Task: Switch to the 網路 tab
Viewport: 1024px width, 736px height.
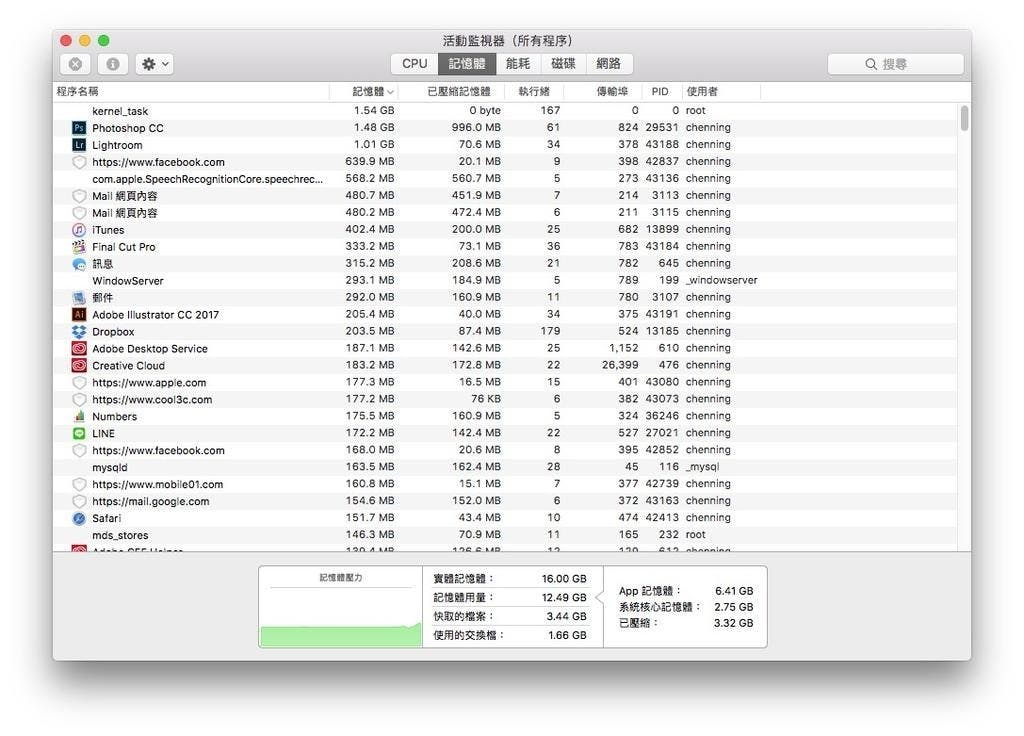Action: pyautogui.click(x=609, y=63)
